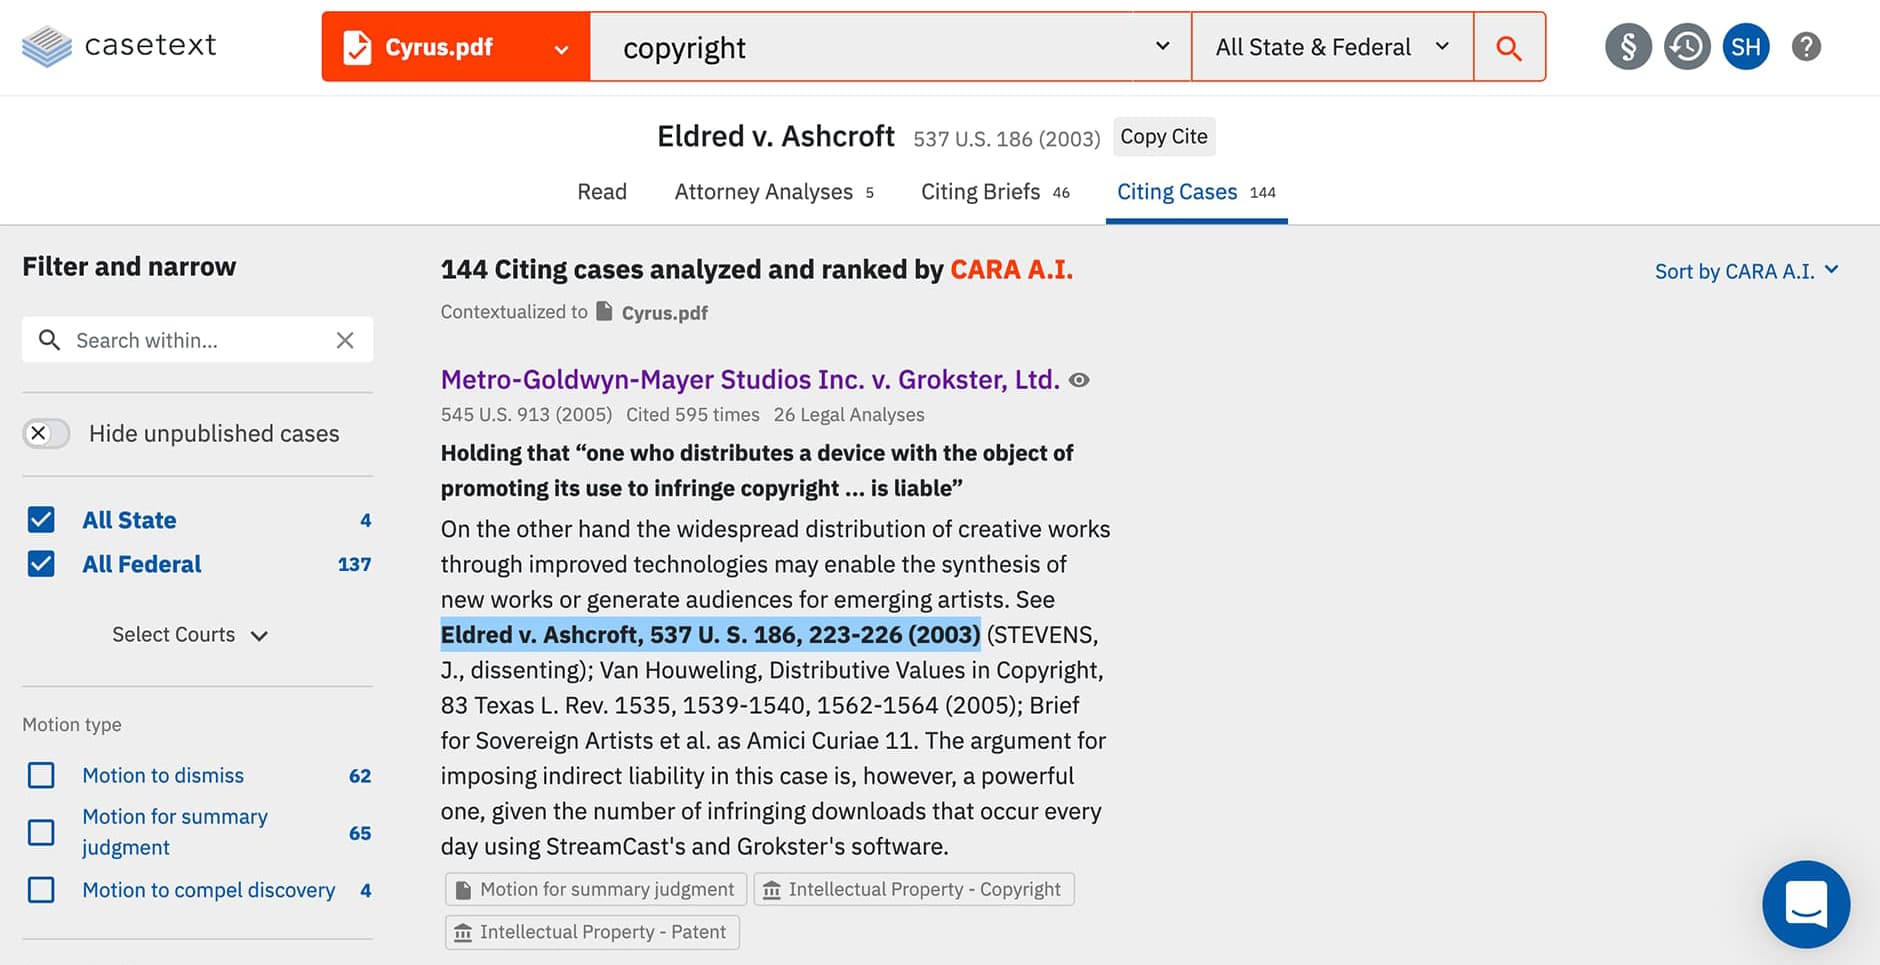This screenshot has height=965, width=1880.
Task: Click the Copy Cite button
Action: 1164,137
